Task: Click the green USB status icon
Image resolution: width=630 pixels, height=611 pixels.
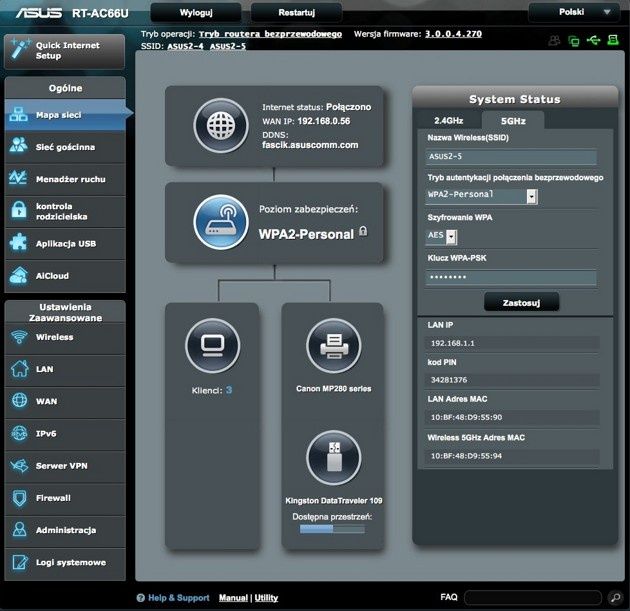Action: coord(593,40)
